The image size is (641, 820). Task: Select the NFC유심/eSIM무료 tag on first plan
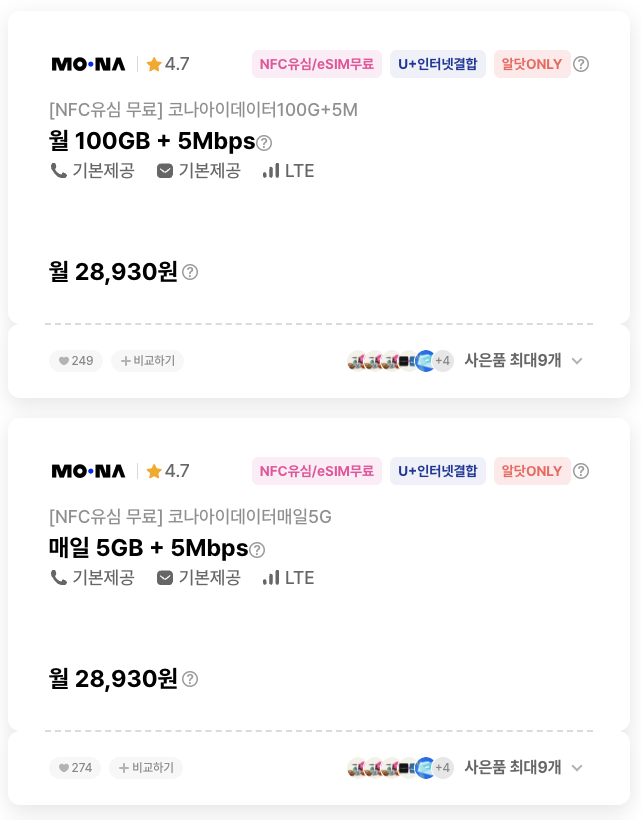coord(317,64)
